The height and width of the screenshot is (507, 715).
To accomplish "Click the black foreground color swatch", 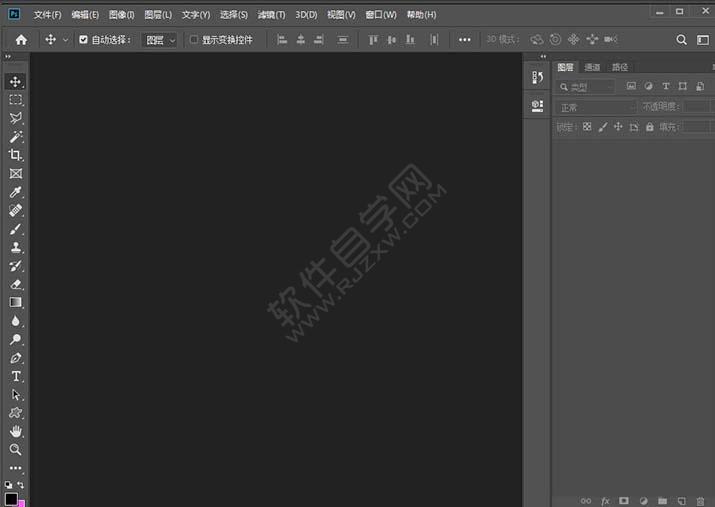I will coord(11,499).
